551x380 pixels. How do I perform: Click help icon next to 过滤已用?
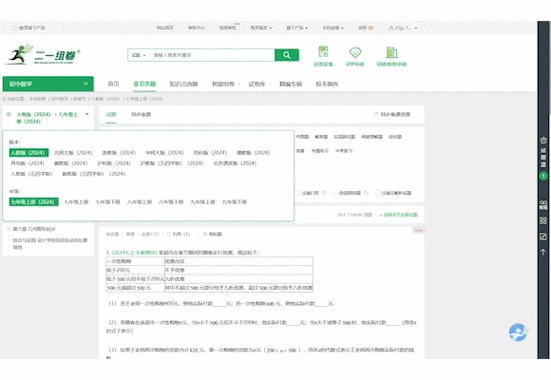click(x=324, y=193)
